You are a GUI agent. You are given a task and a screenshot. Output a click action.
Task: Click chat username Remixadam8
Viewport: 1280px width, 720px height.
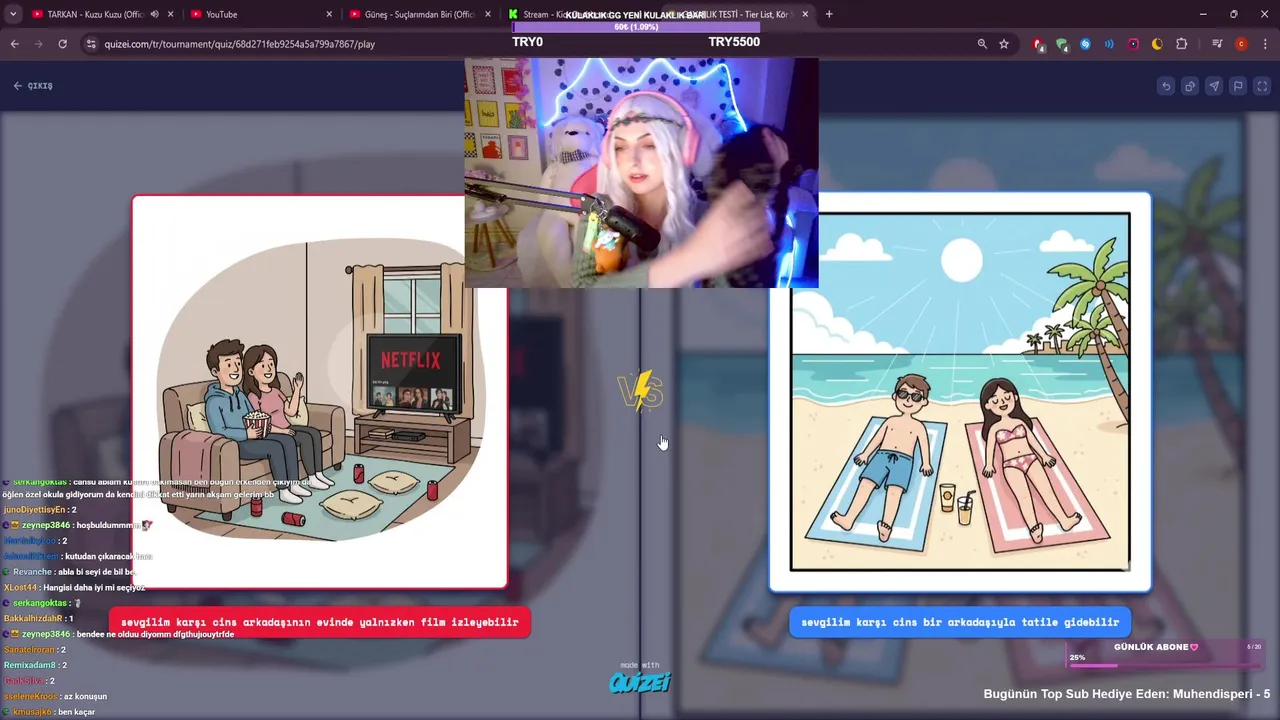(29, 665)
